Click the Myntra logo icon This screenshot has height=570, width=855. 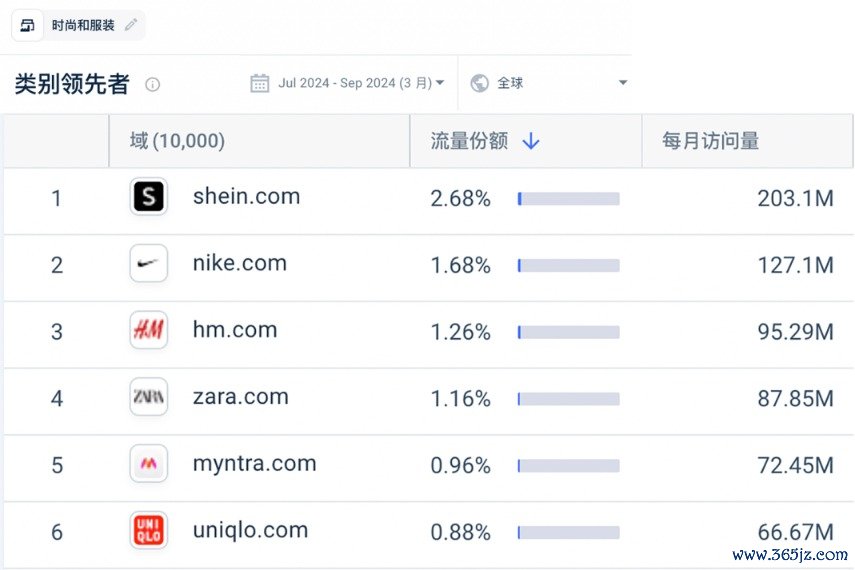point(149,464)
